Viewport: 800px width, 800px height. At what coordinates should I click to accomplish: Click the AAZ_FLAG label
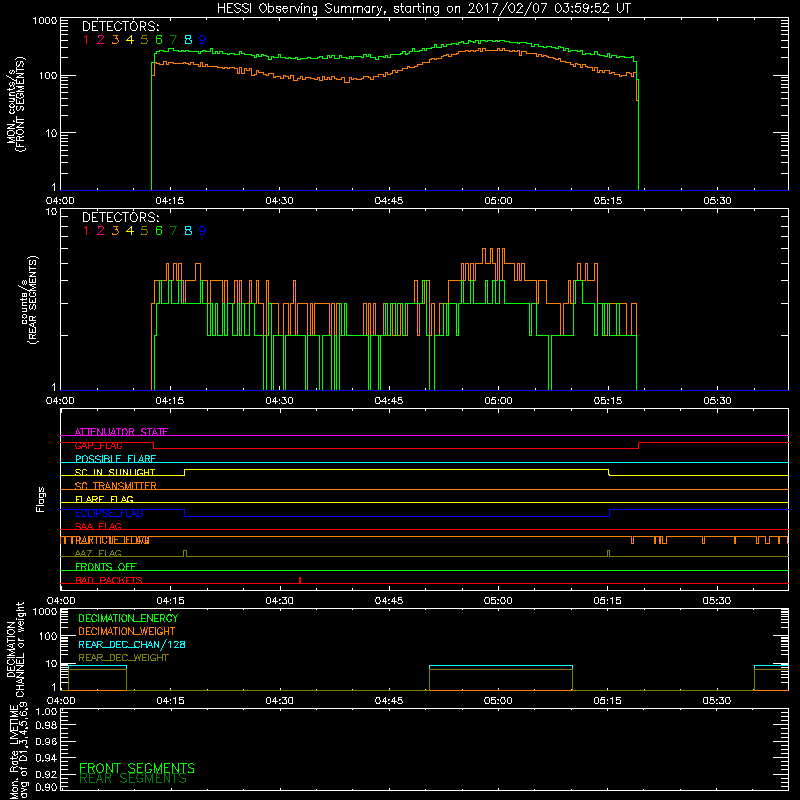pyautogui.click(x=98, y=553)
